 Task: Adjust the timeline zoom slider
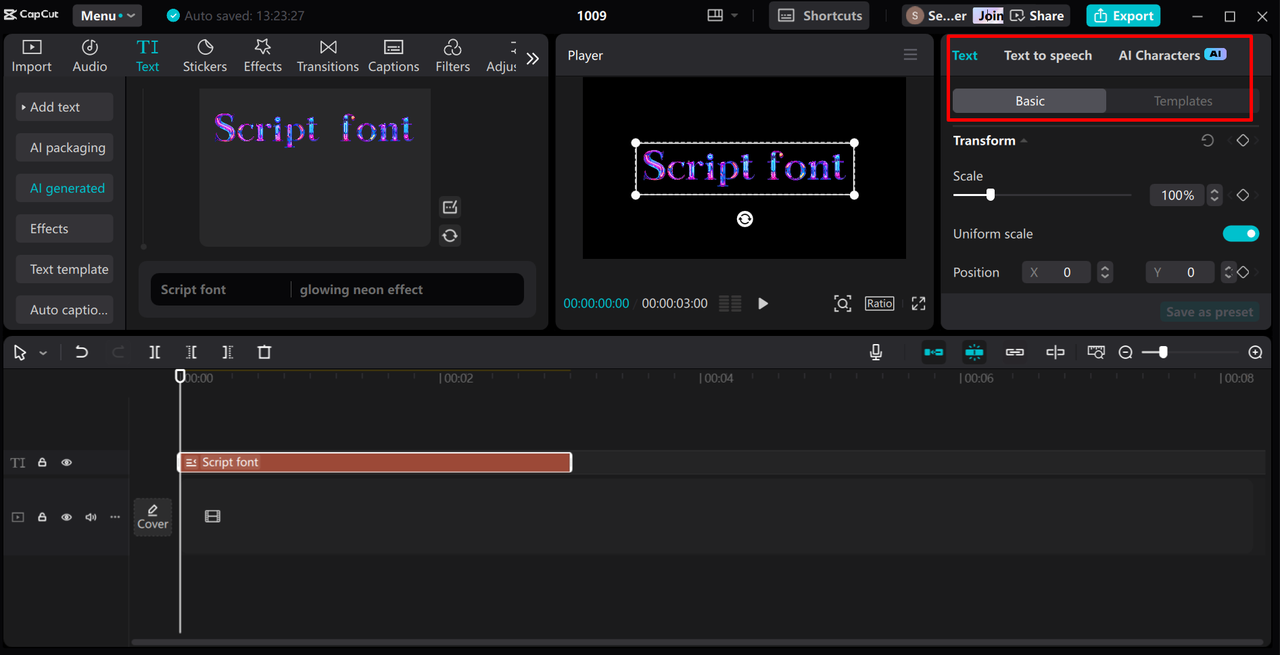(x=1162, y=352)
